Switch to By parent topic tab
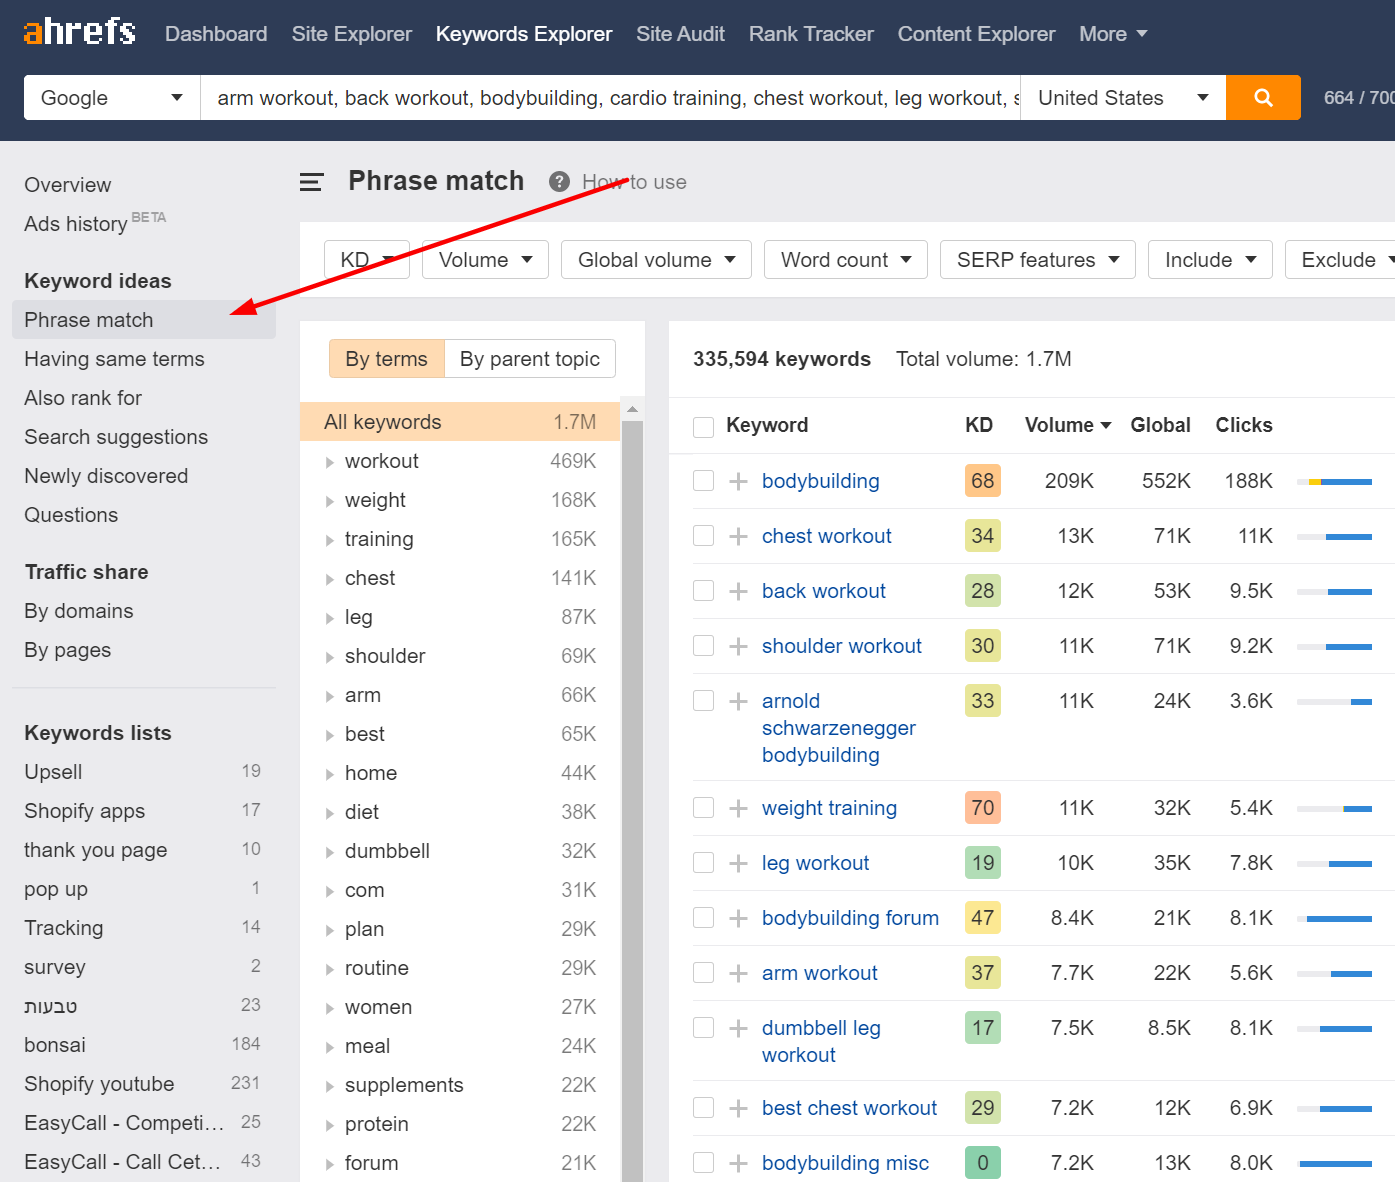Viewport: 1395px width, 1182px height. 530,359
